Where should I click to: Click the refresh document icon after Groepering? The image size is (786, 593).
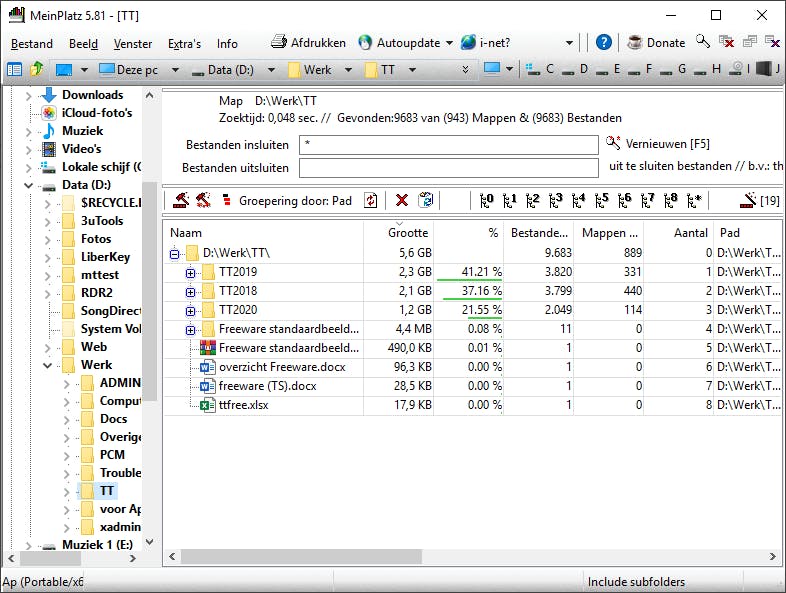(x=370, y=201)
